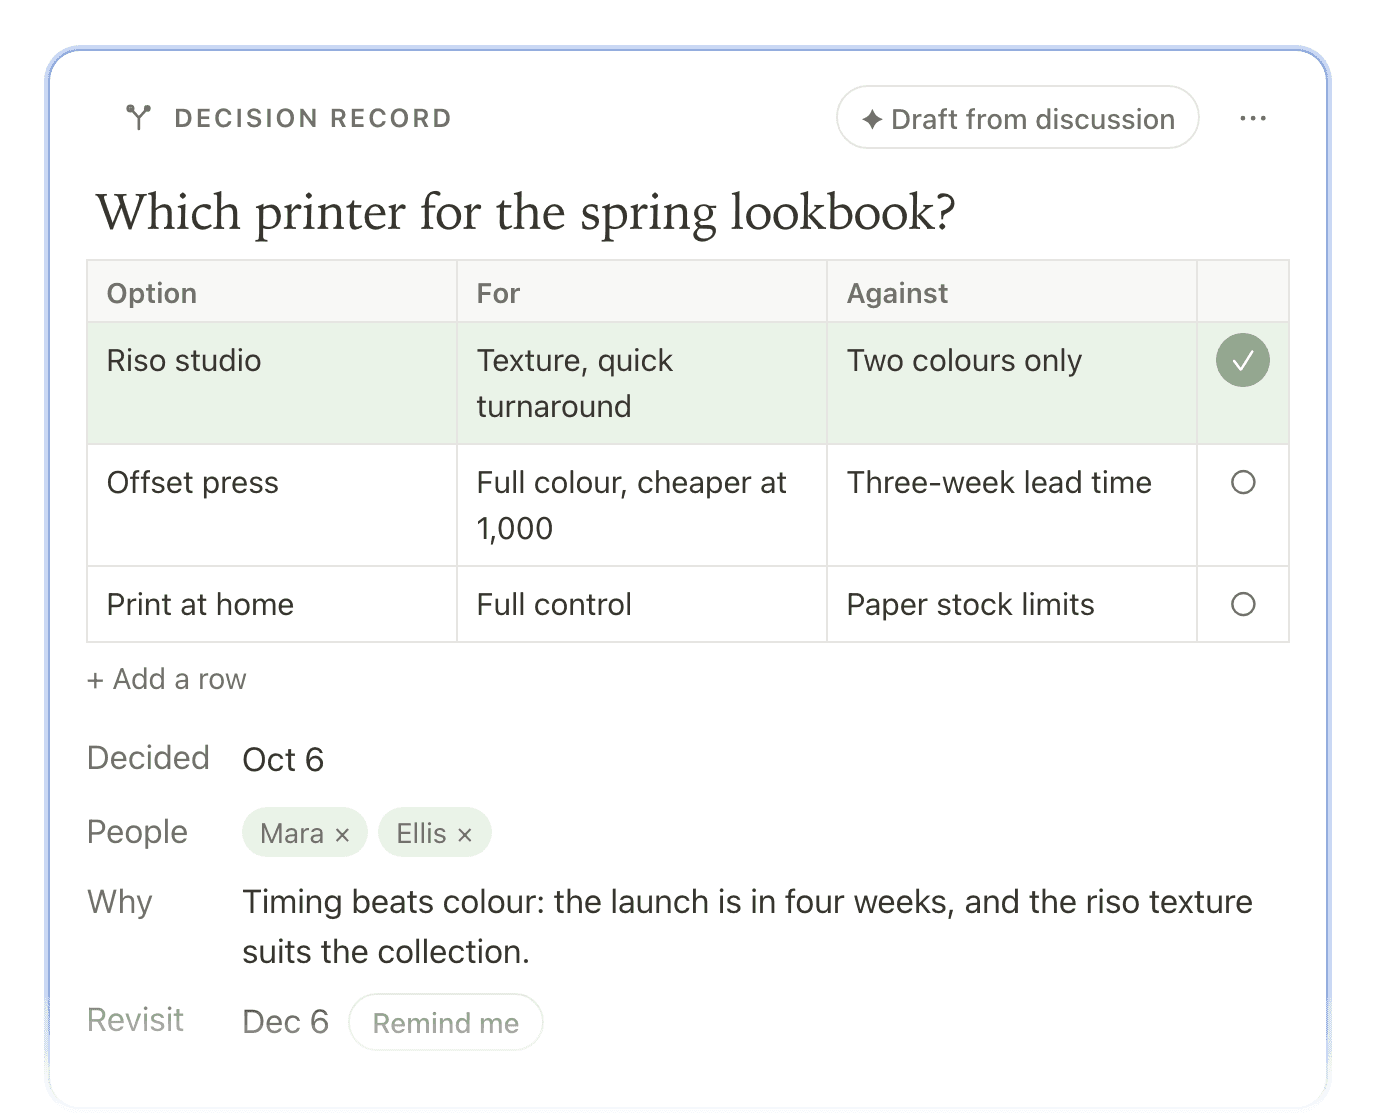Click the Paper stock limits cell
The width and height of the screenshot is (1376, 1120).
click(x=1012, y=605)
